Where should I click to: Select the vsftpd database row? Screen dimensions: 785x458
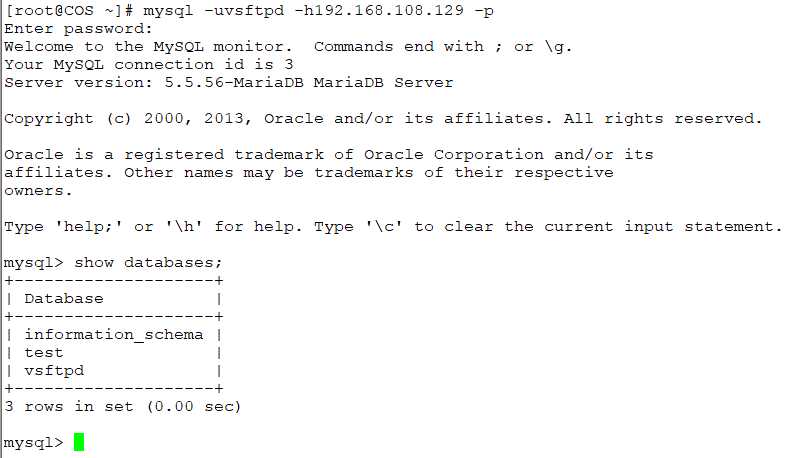pos(114,370)
